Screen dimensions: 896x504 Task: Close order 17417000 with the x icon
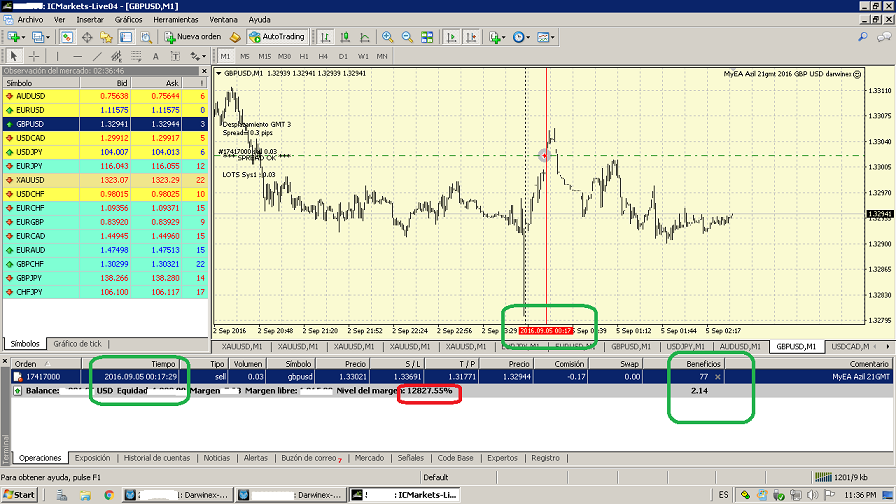point(716,377)
